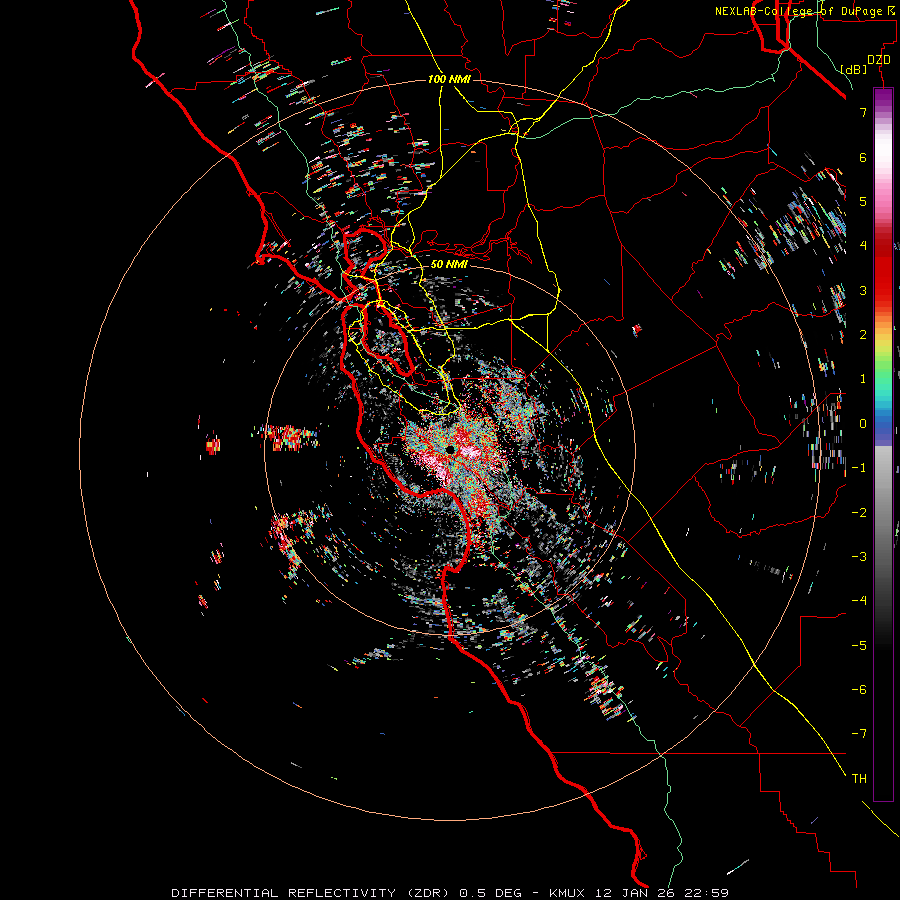Click the positive 7 value on the color scale
This screenshot has width=900, height=900.
click(x=863, y=112)
